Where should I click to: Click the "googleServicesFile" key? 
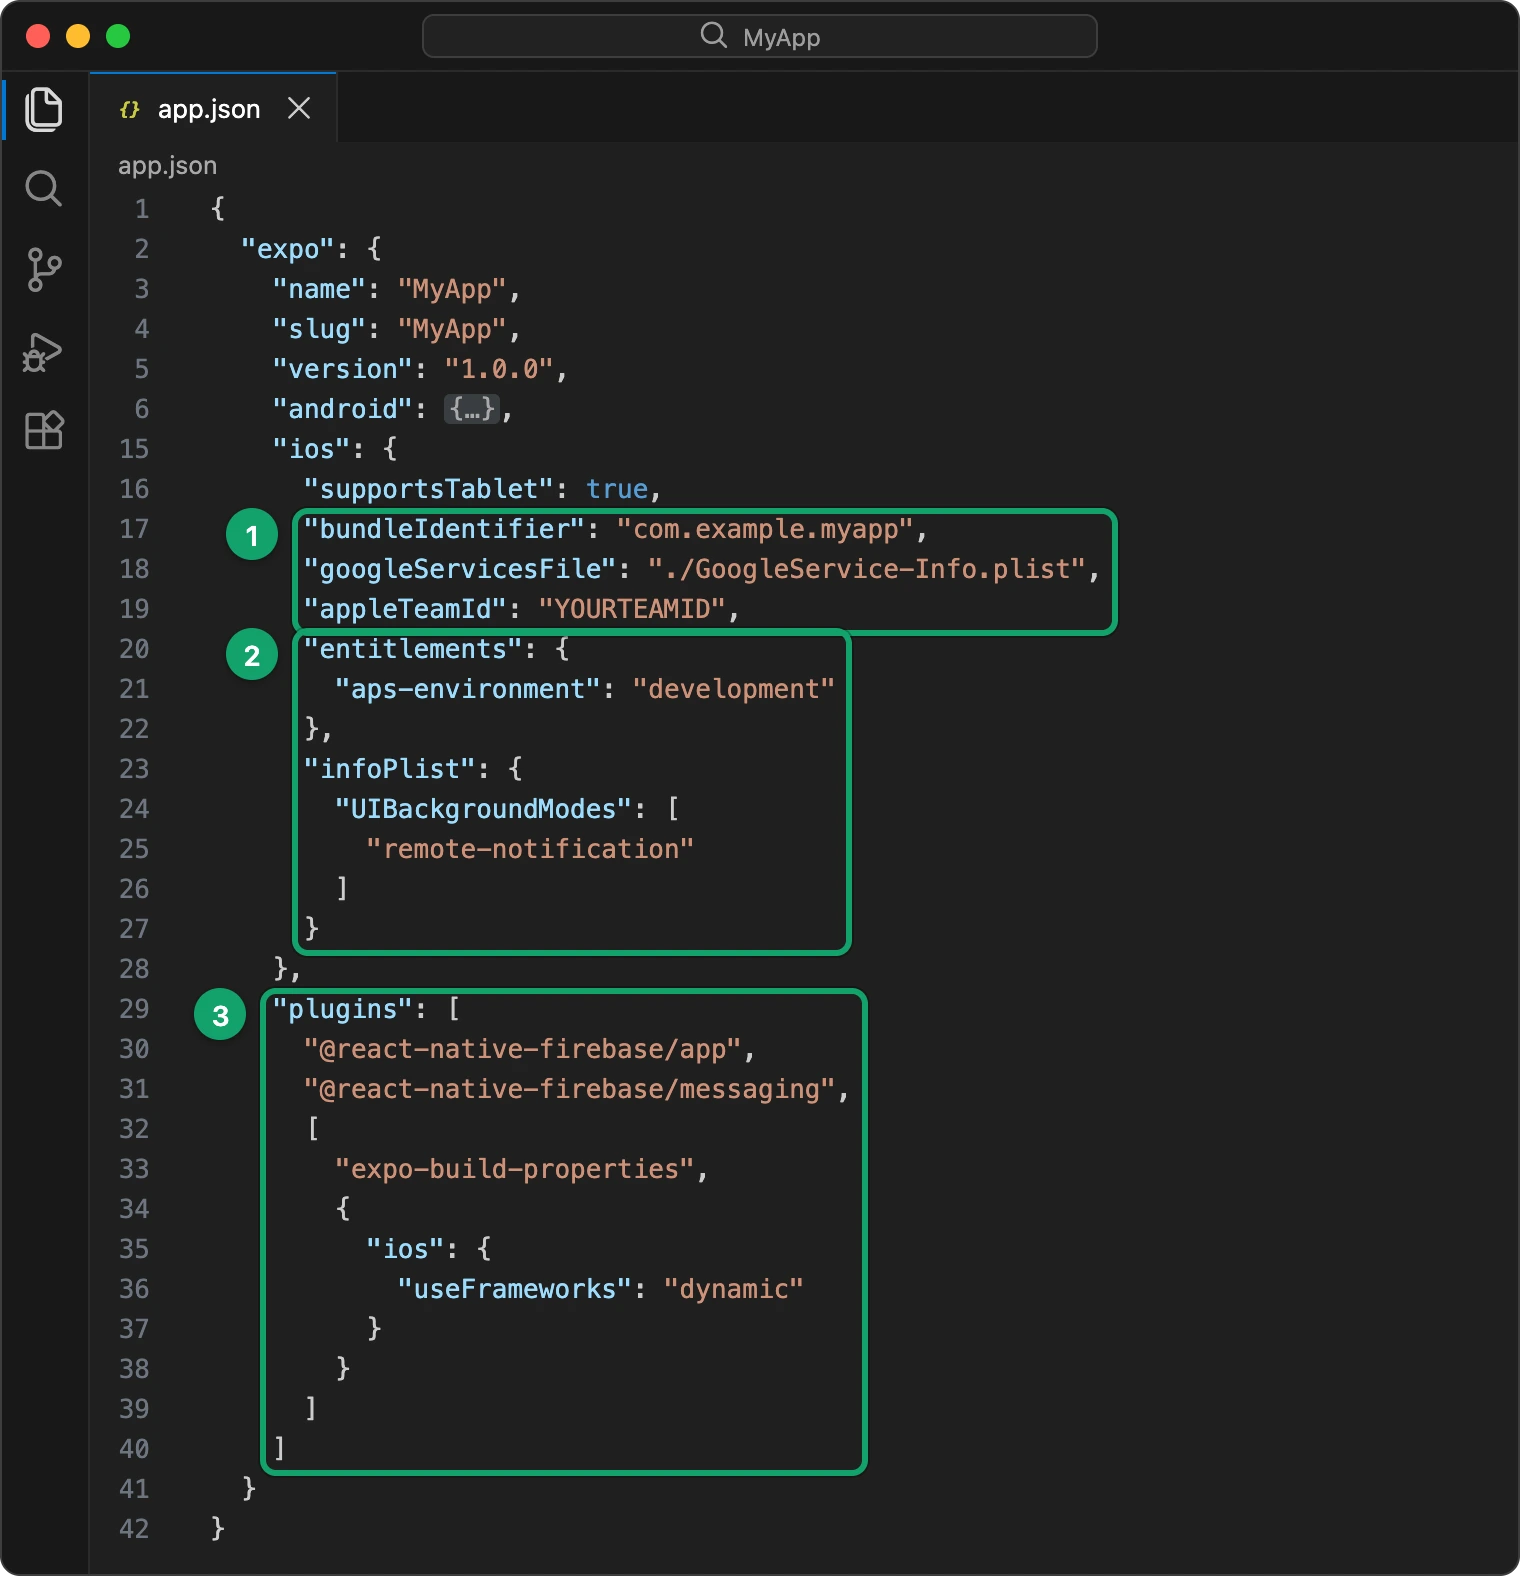click(460, 569)
